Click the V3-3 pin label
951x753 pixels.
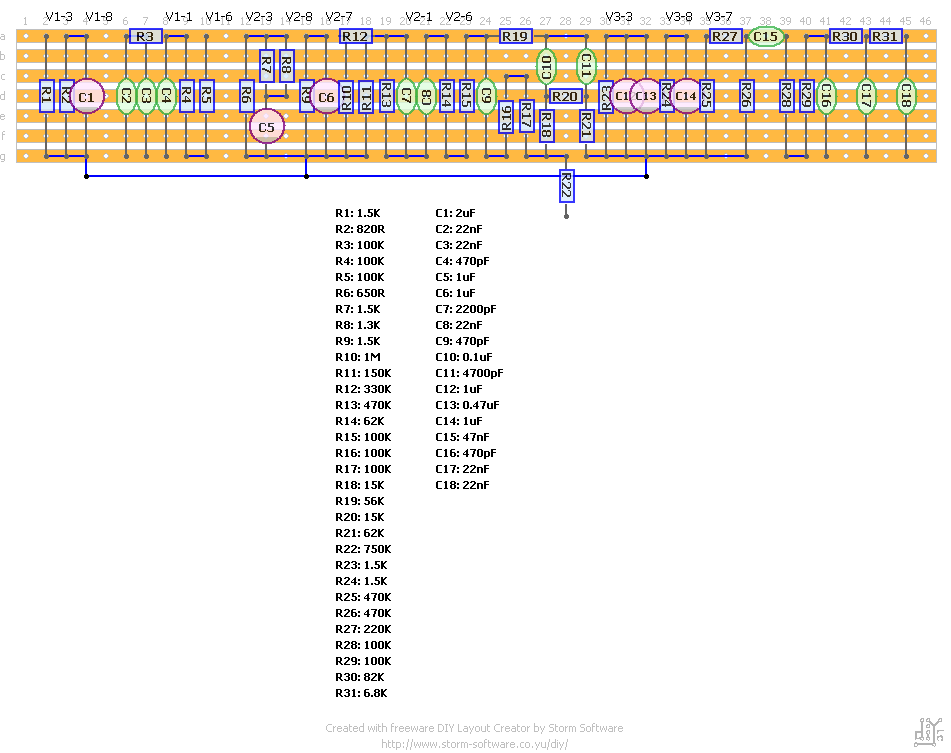[x=619, y=17]
